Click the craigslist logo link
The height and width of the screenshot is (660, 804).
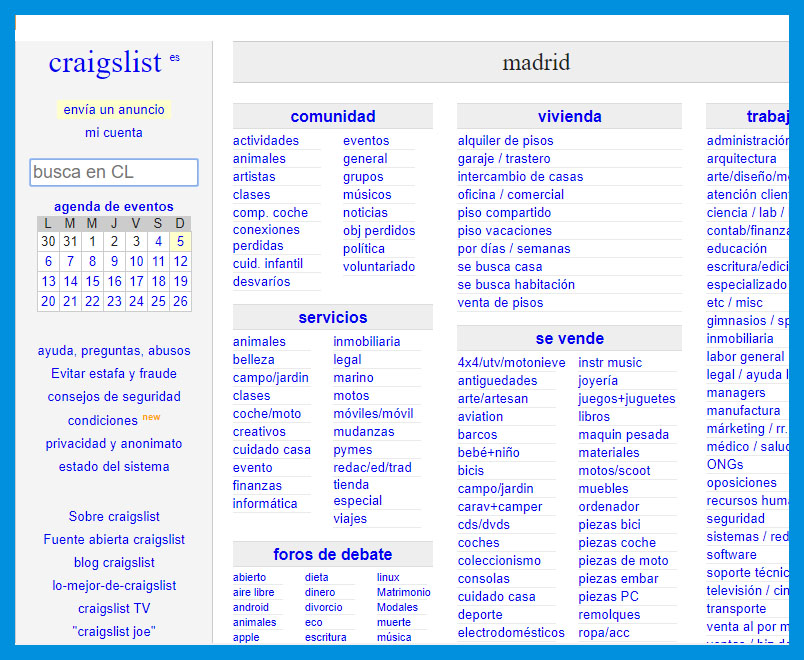(x=105, y=63)
